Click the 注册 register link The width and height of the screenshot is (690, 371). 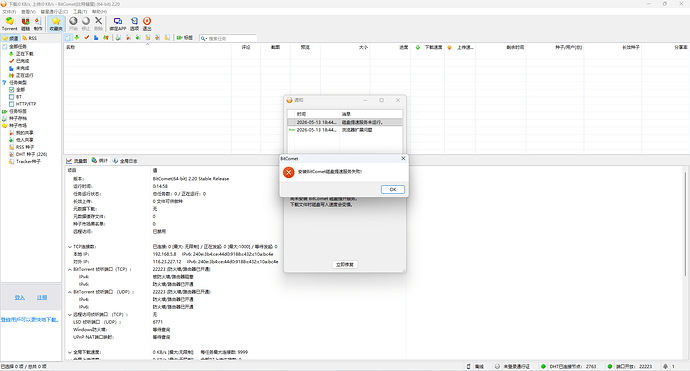[42, 298]
